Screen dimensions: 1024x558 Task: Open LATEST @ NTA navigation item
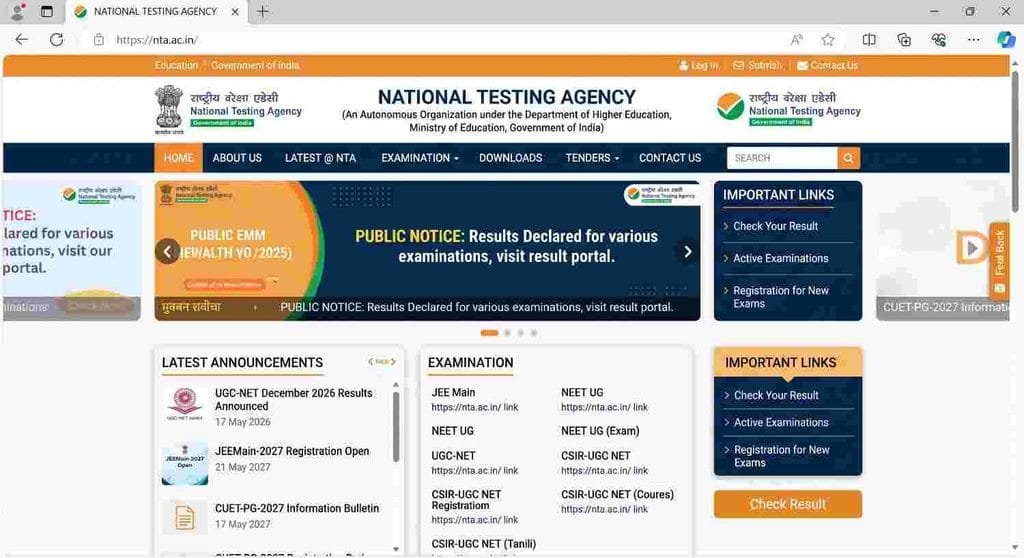pyautogui.click(x=320, y=158)
